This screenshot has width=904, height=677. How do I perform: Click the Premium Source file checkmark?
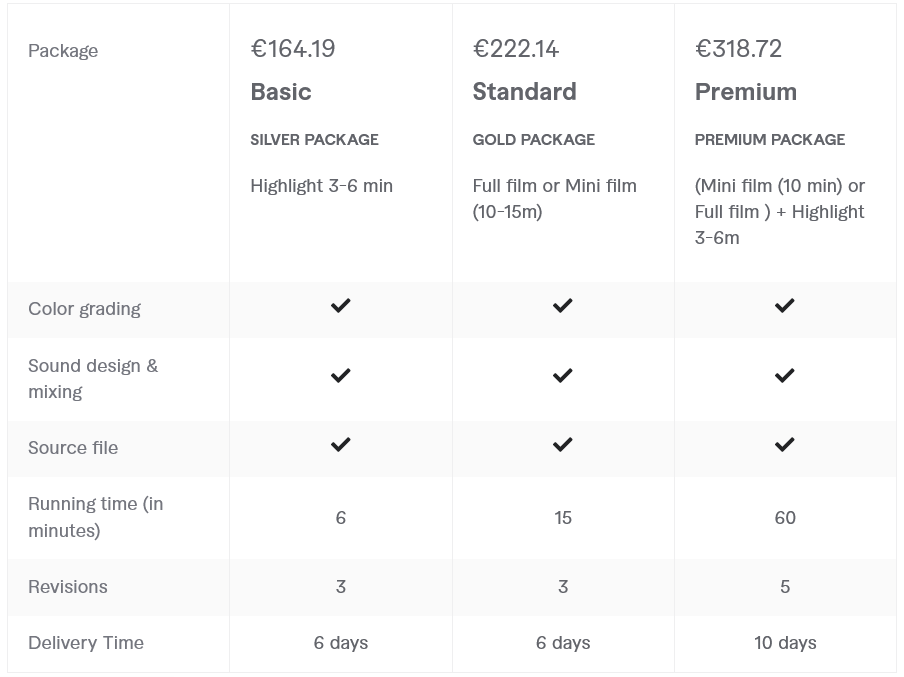coord(785,444)
